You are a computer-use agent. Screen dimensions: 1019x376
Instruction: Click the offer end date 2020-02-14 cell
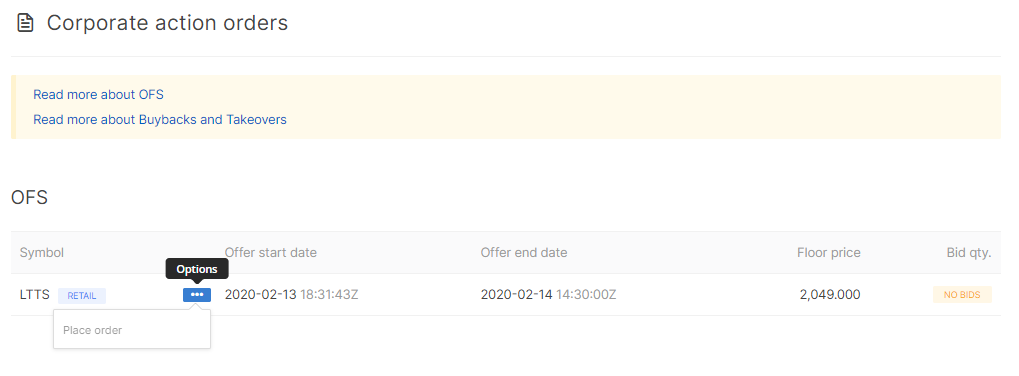[548, 295]
